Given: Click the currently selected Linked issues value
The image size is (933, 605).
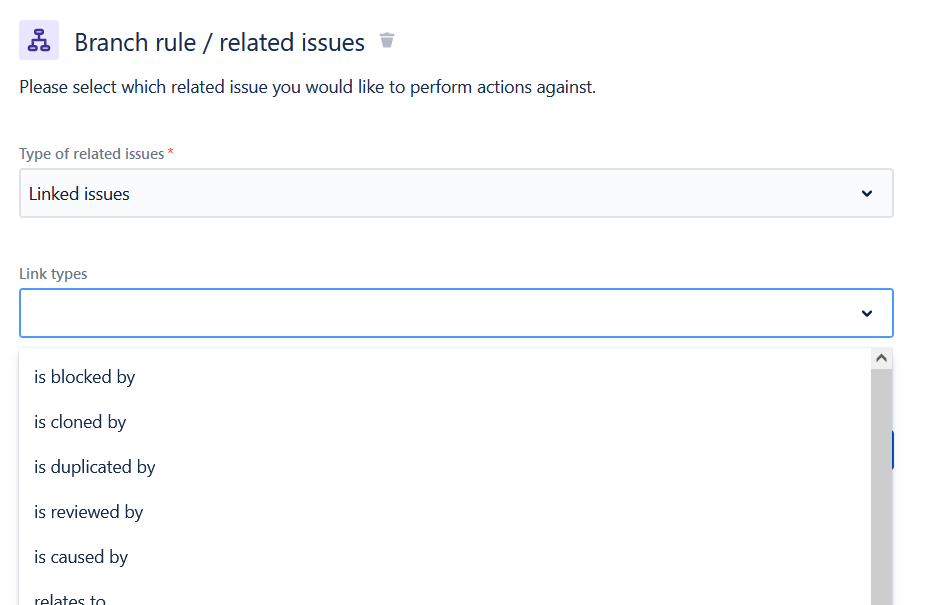Looking at the screenshot, I should (79, 192).
